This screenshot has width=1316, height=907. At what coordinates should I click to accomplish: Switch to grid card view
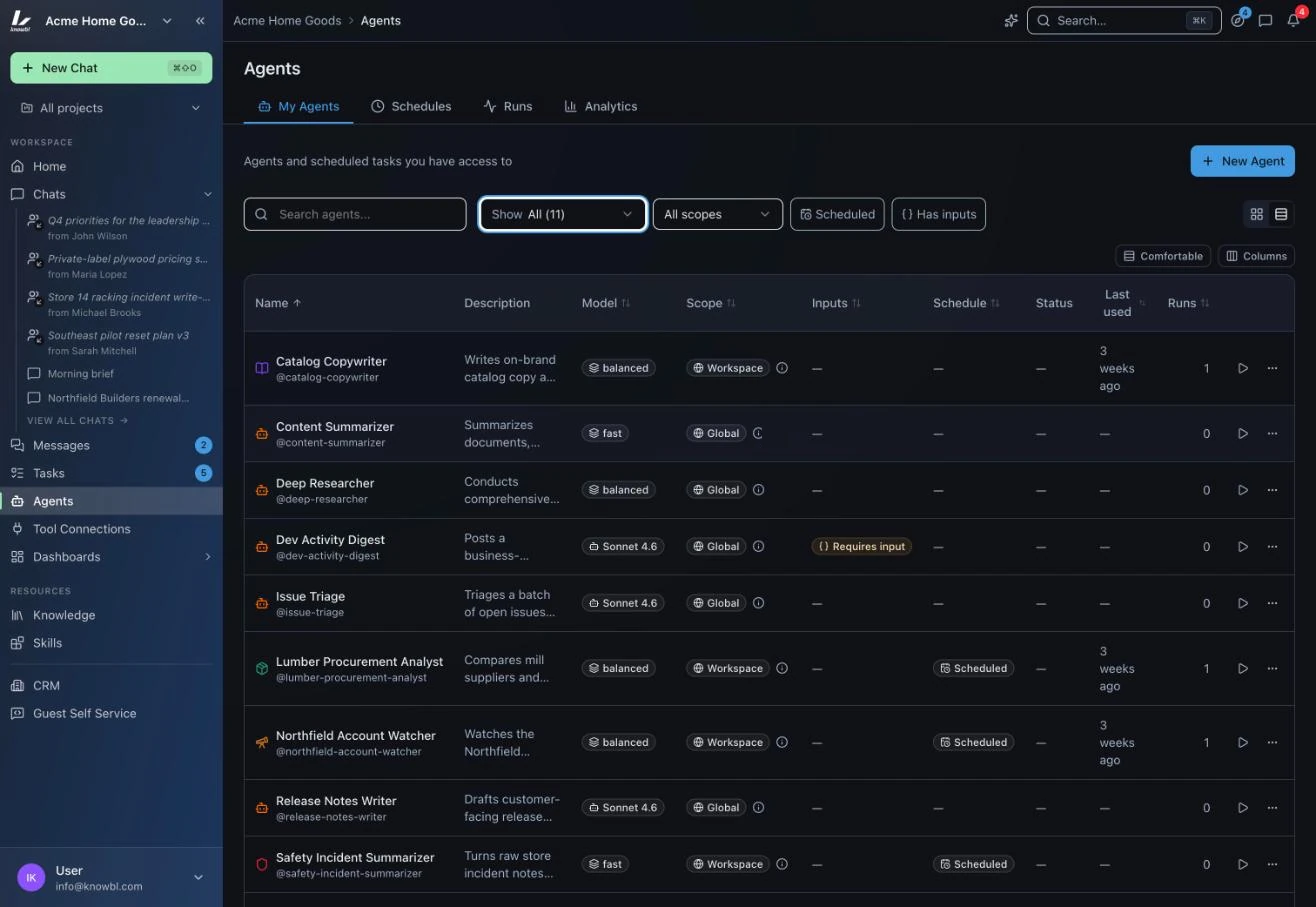1257,214
